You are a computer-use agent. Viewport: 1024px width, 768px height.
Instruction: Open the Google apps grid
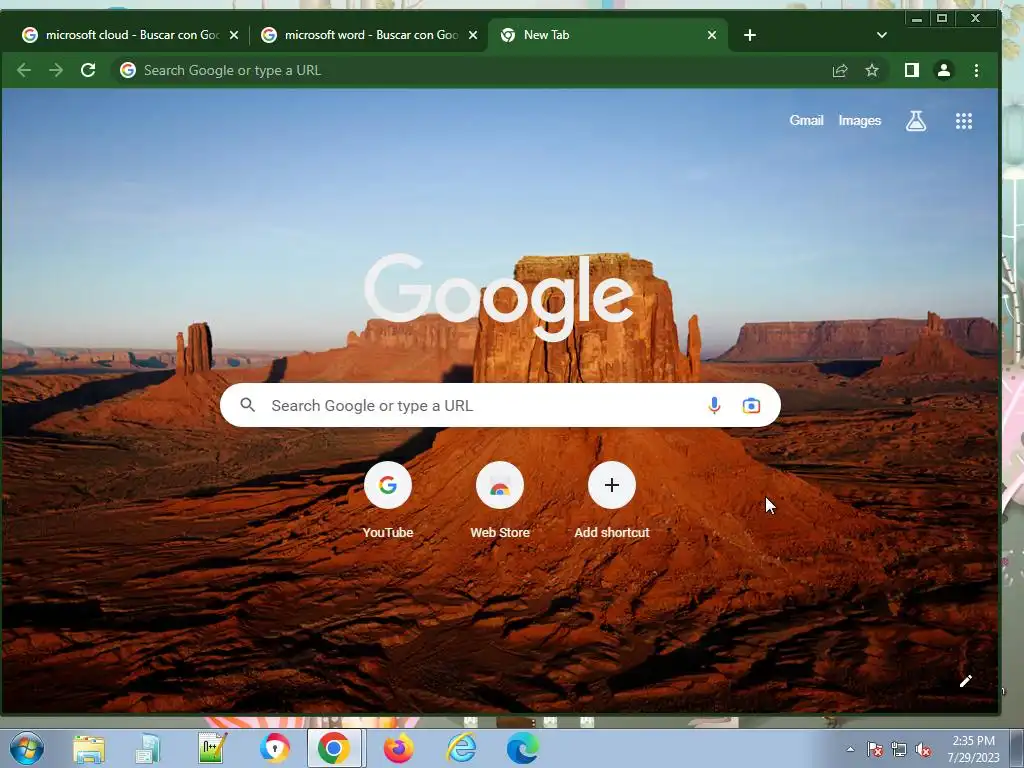[964, 121]
